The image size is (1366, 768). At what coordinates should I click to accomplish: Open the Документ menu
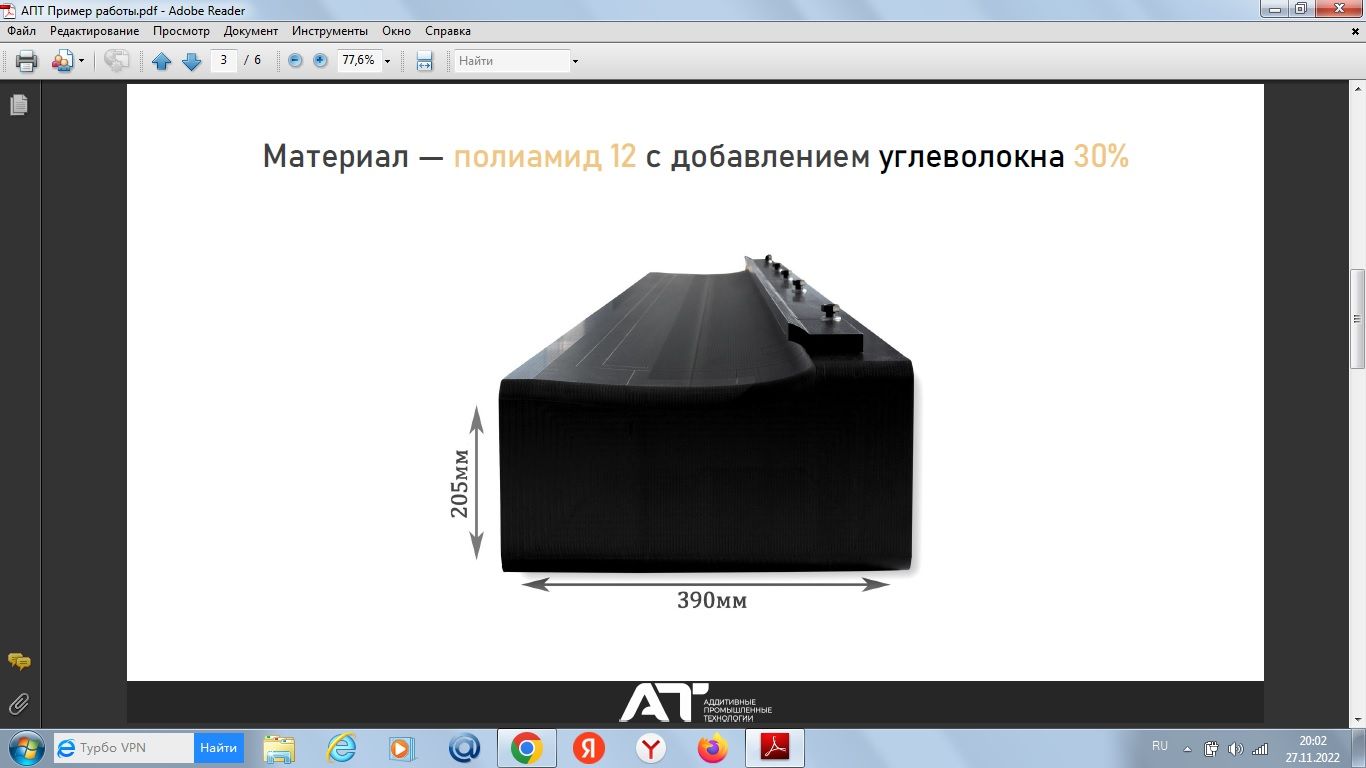[x=251, y=31]
